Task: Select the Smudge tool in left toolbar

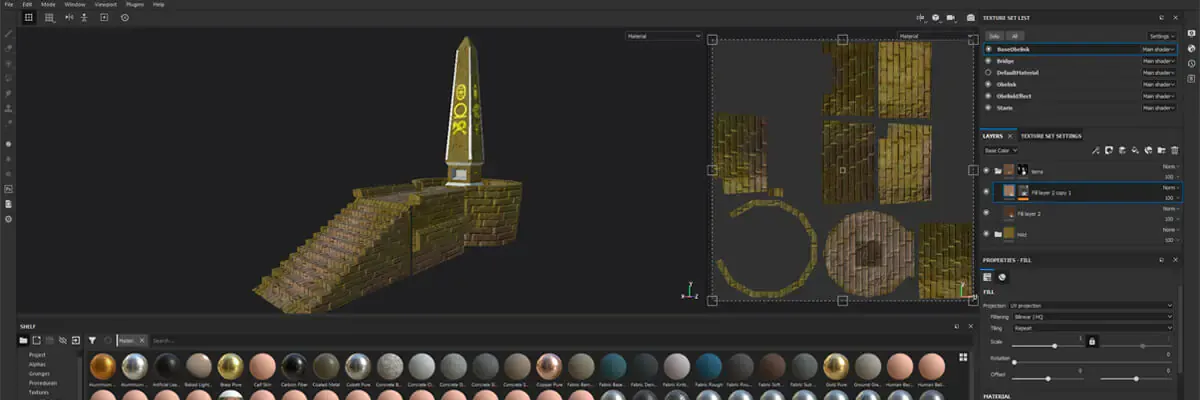Action: (9, 92)
